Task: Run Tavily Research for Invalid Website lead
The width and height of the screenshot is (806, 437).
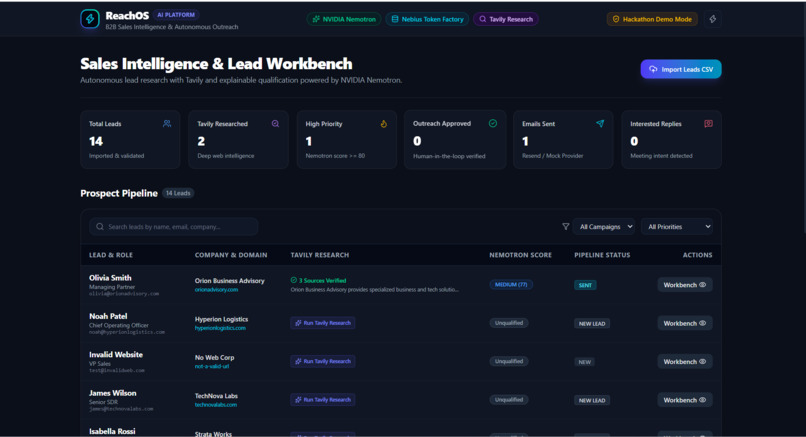Action: coord(323,361)
